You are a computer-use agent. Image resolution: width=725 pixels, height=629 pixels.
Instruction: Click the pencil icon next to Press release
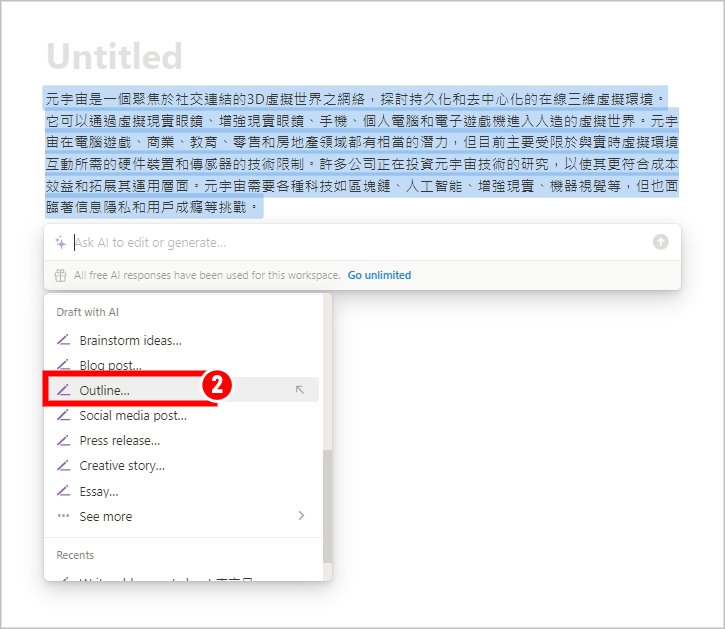(63, 440)
